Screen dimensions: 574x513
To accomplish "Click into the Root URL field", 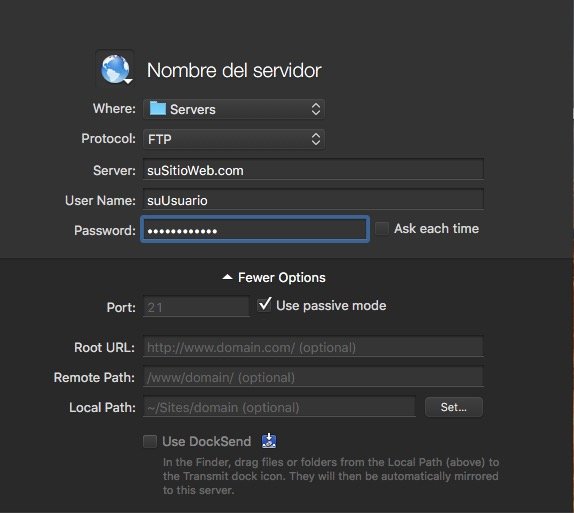I will coord(313,347).
